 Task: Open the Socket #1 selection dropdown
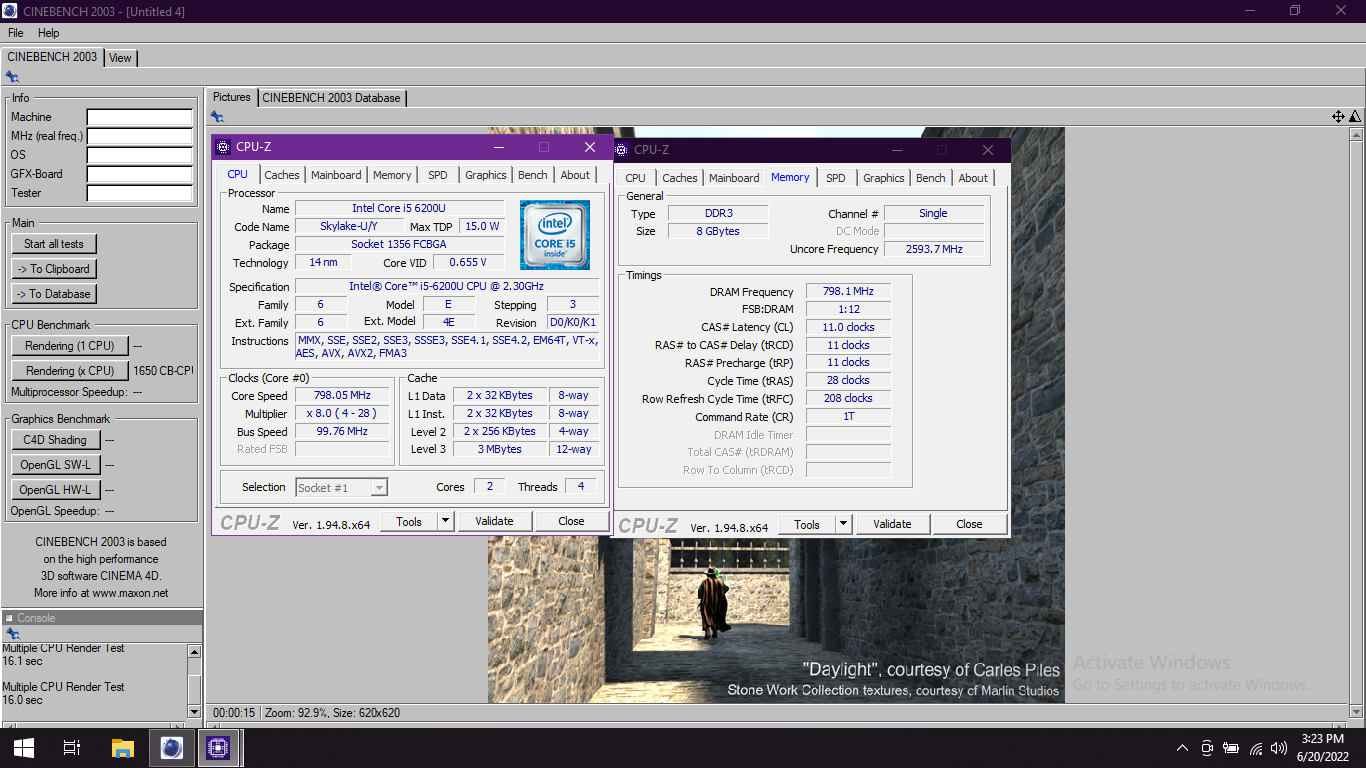378,487
